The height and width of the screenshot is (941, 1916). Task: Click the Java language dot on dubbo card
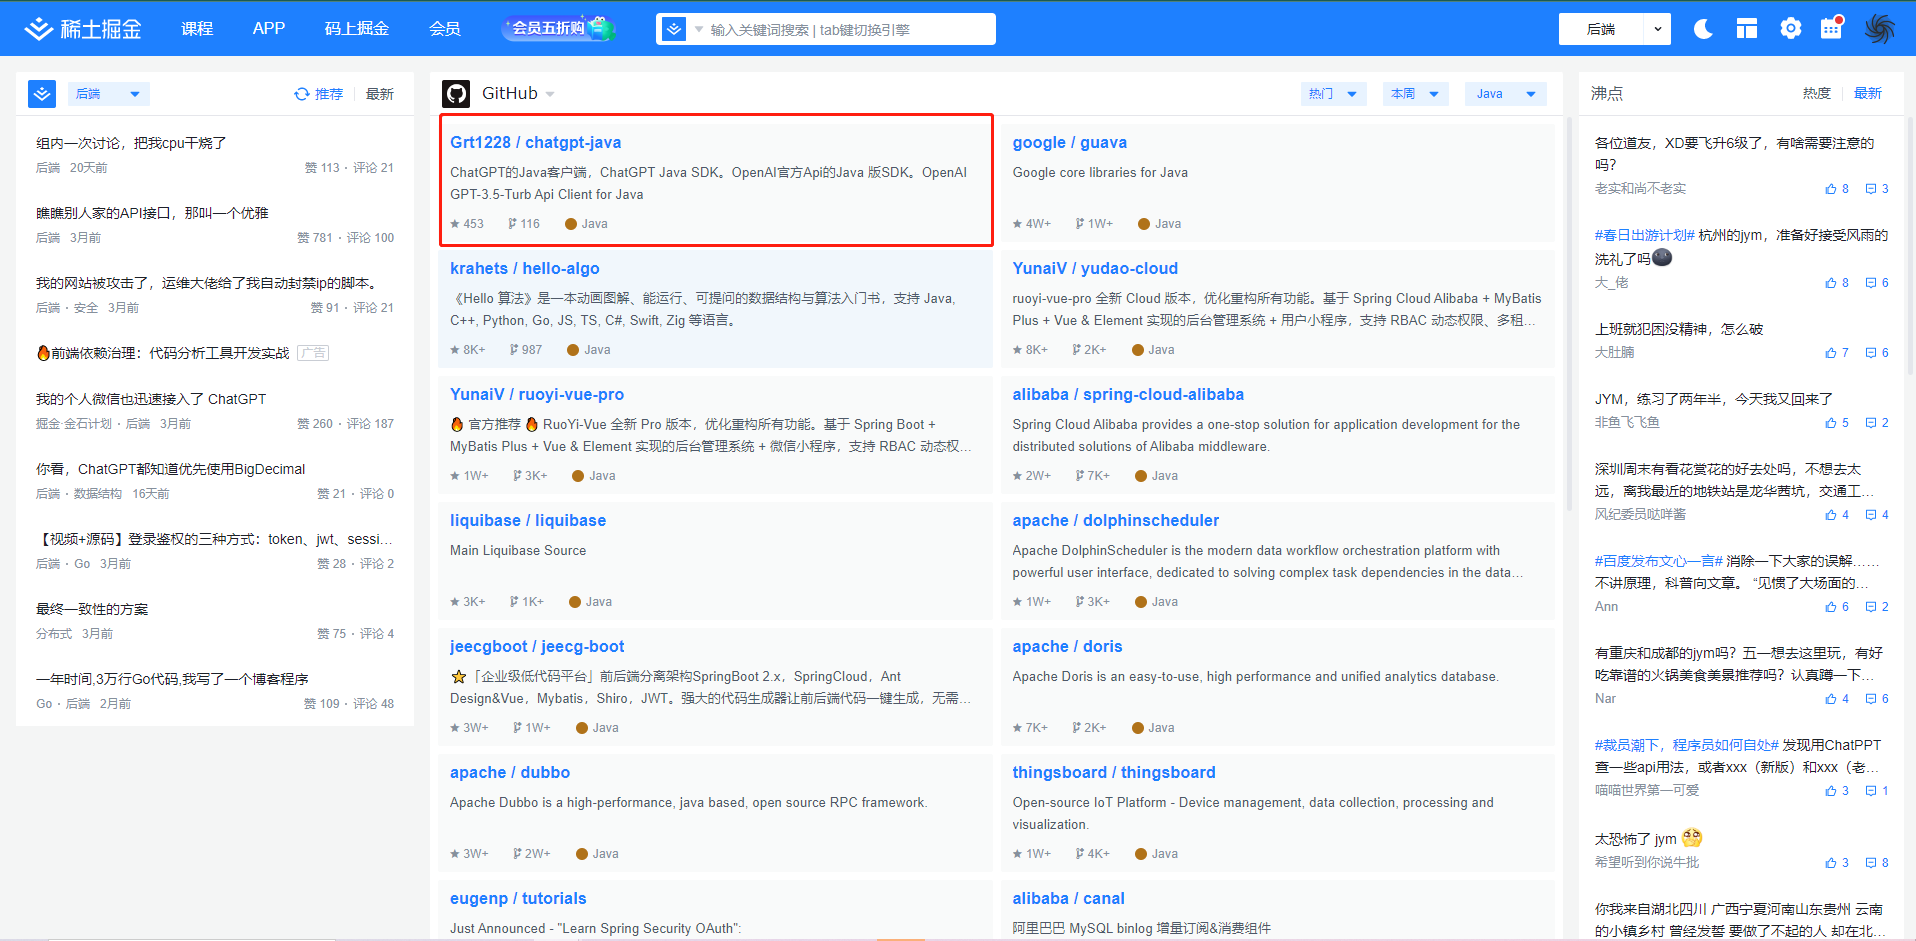(x=582, y=854)
